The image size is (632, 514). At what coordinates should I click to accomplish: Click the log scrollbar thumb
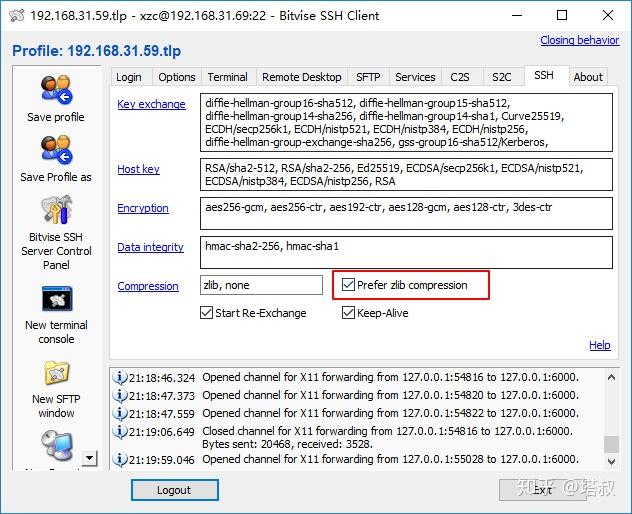pos(611,444)
